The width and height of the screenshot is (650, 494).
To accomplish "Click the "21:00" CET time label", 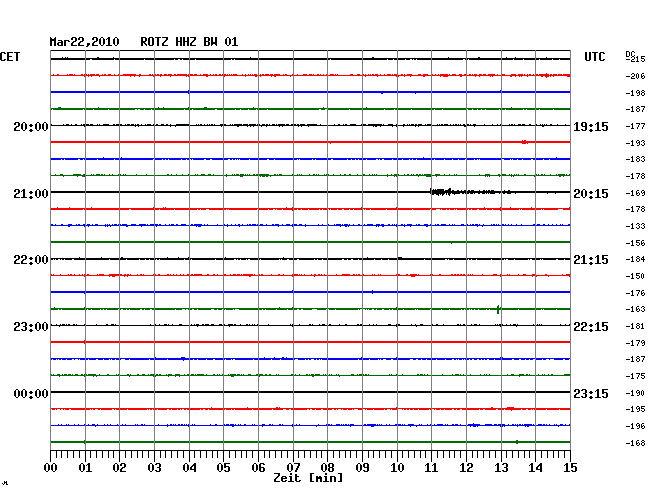I will pos(31,194).
